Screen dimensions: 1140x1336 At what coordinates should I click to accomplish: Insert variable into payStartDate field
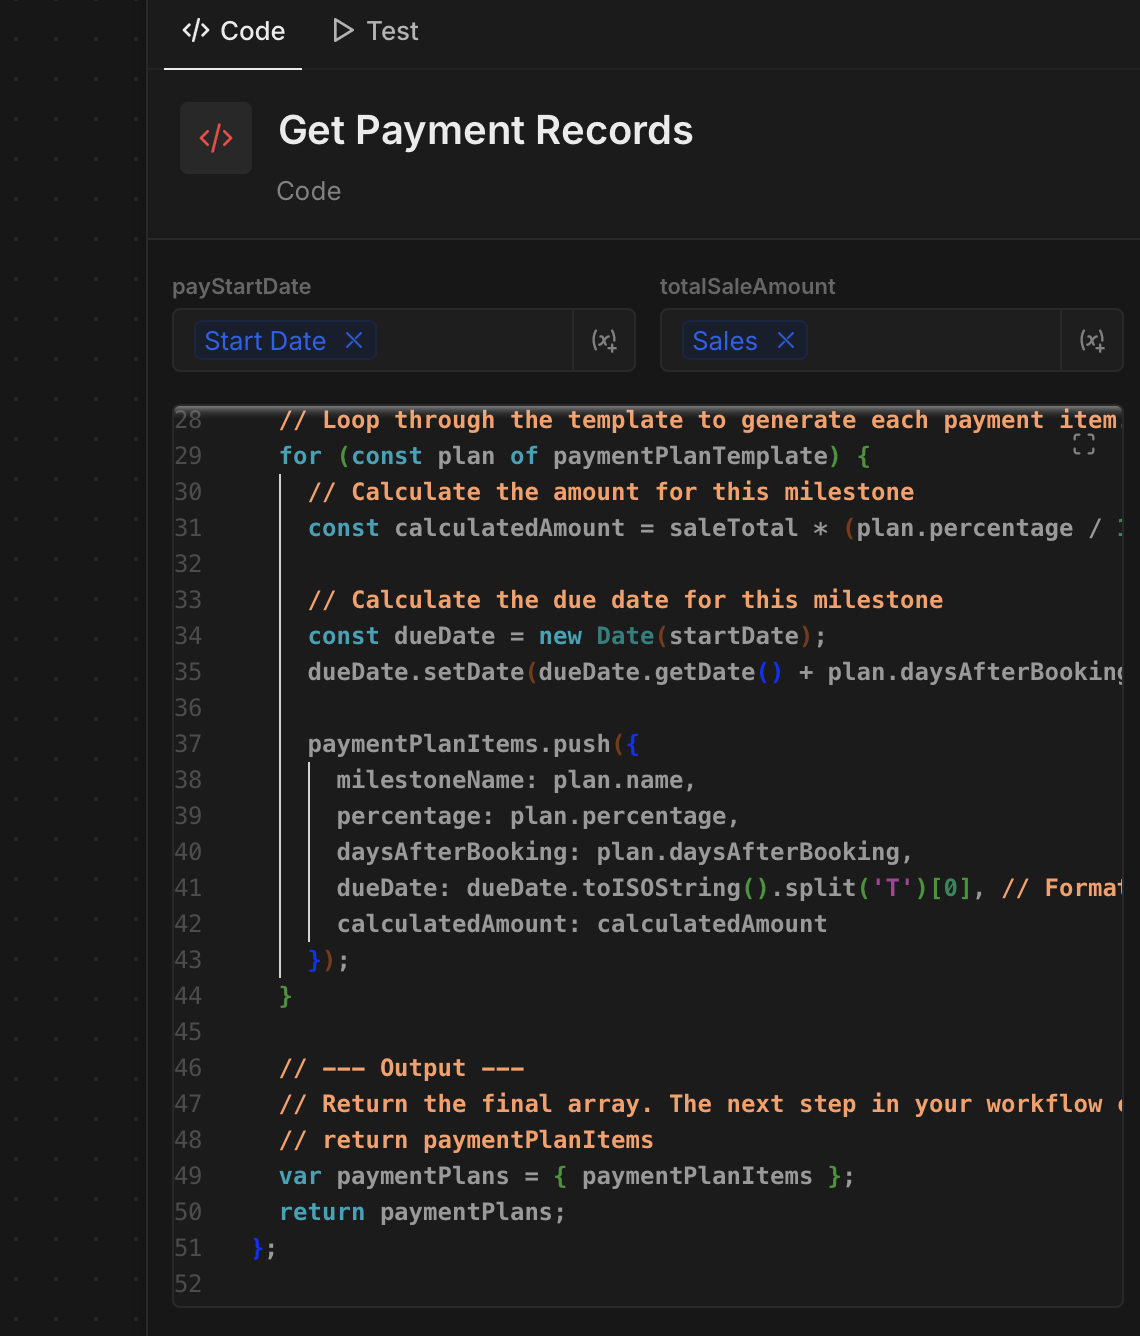pyautogui.click(x=604, y=340)
